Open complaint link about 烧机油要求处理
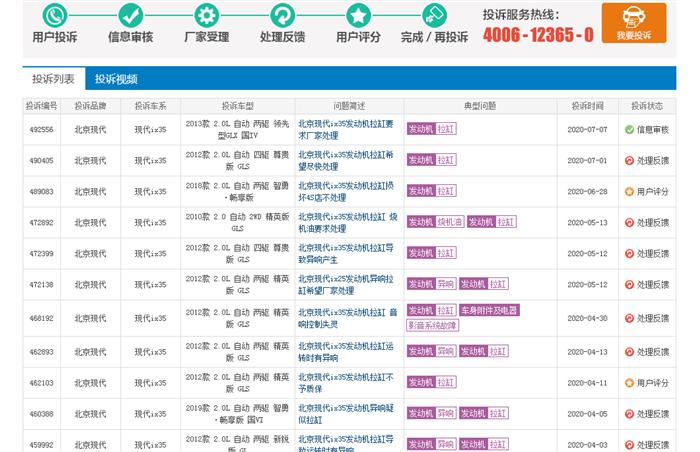 tap(347, 222)
